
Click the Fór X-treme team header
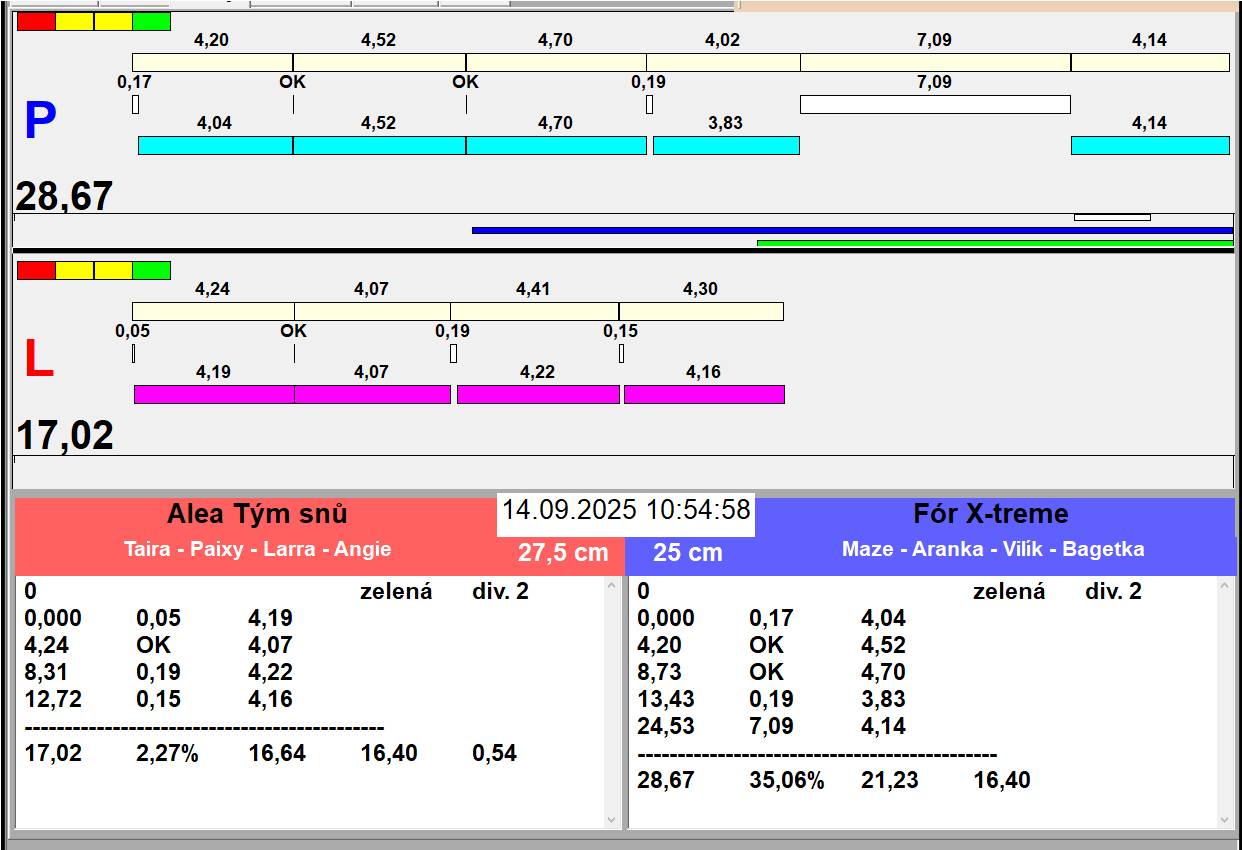tap(990, 514)
